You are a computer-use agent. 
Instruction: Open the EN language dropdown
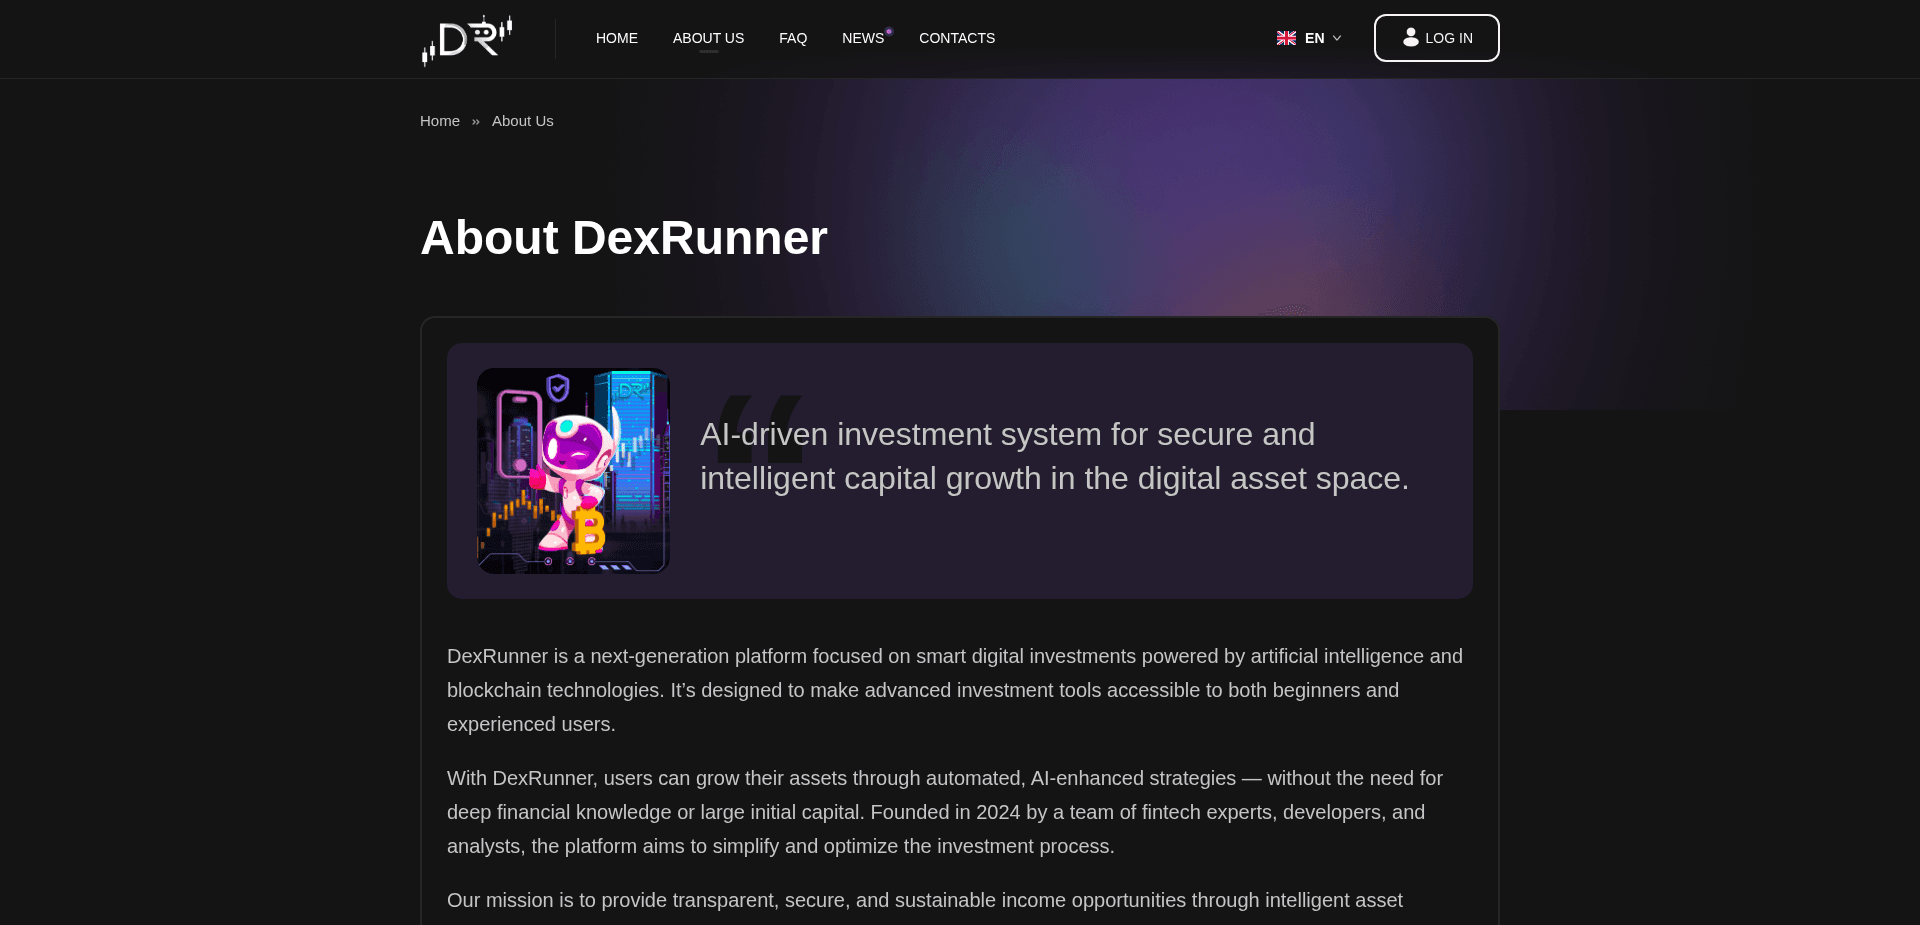point(1309,38)
